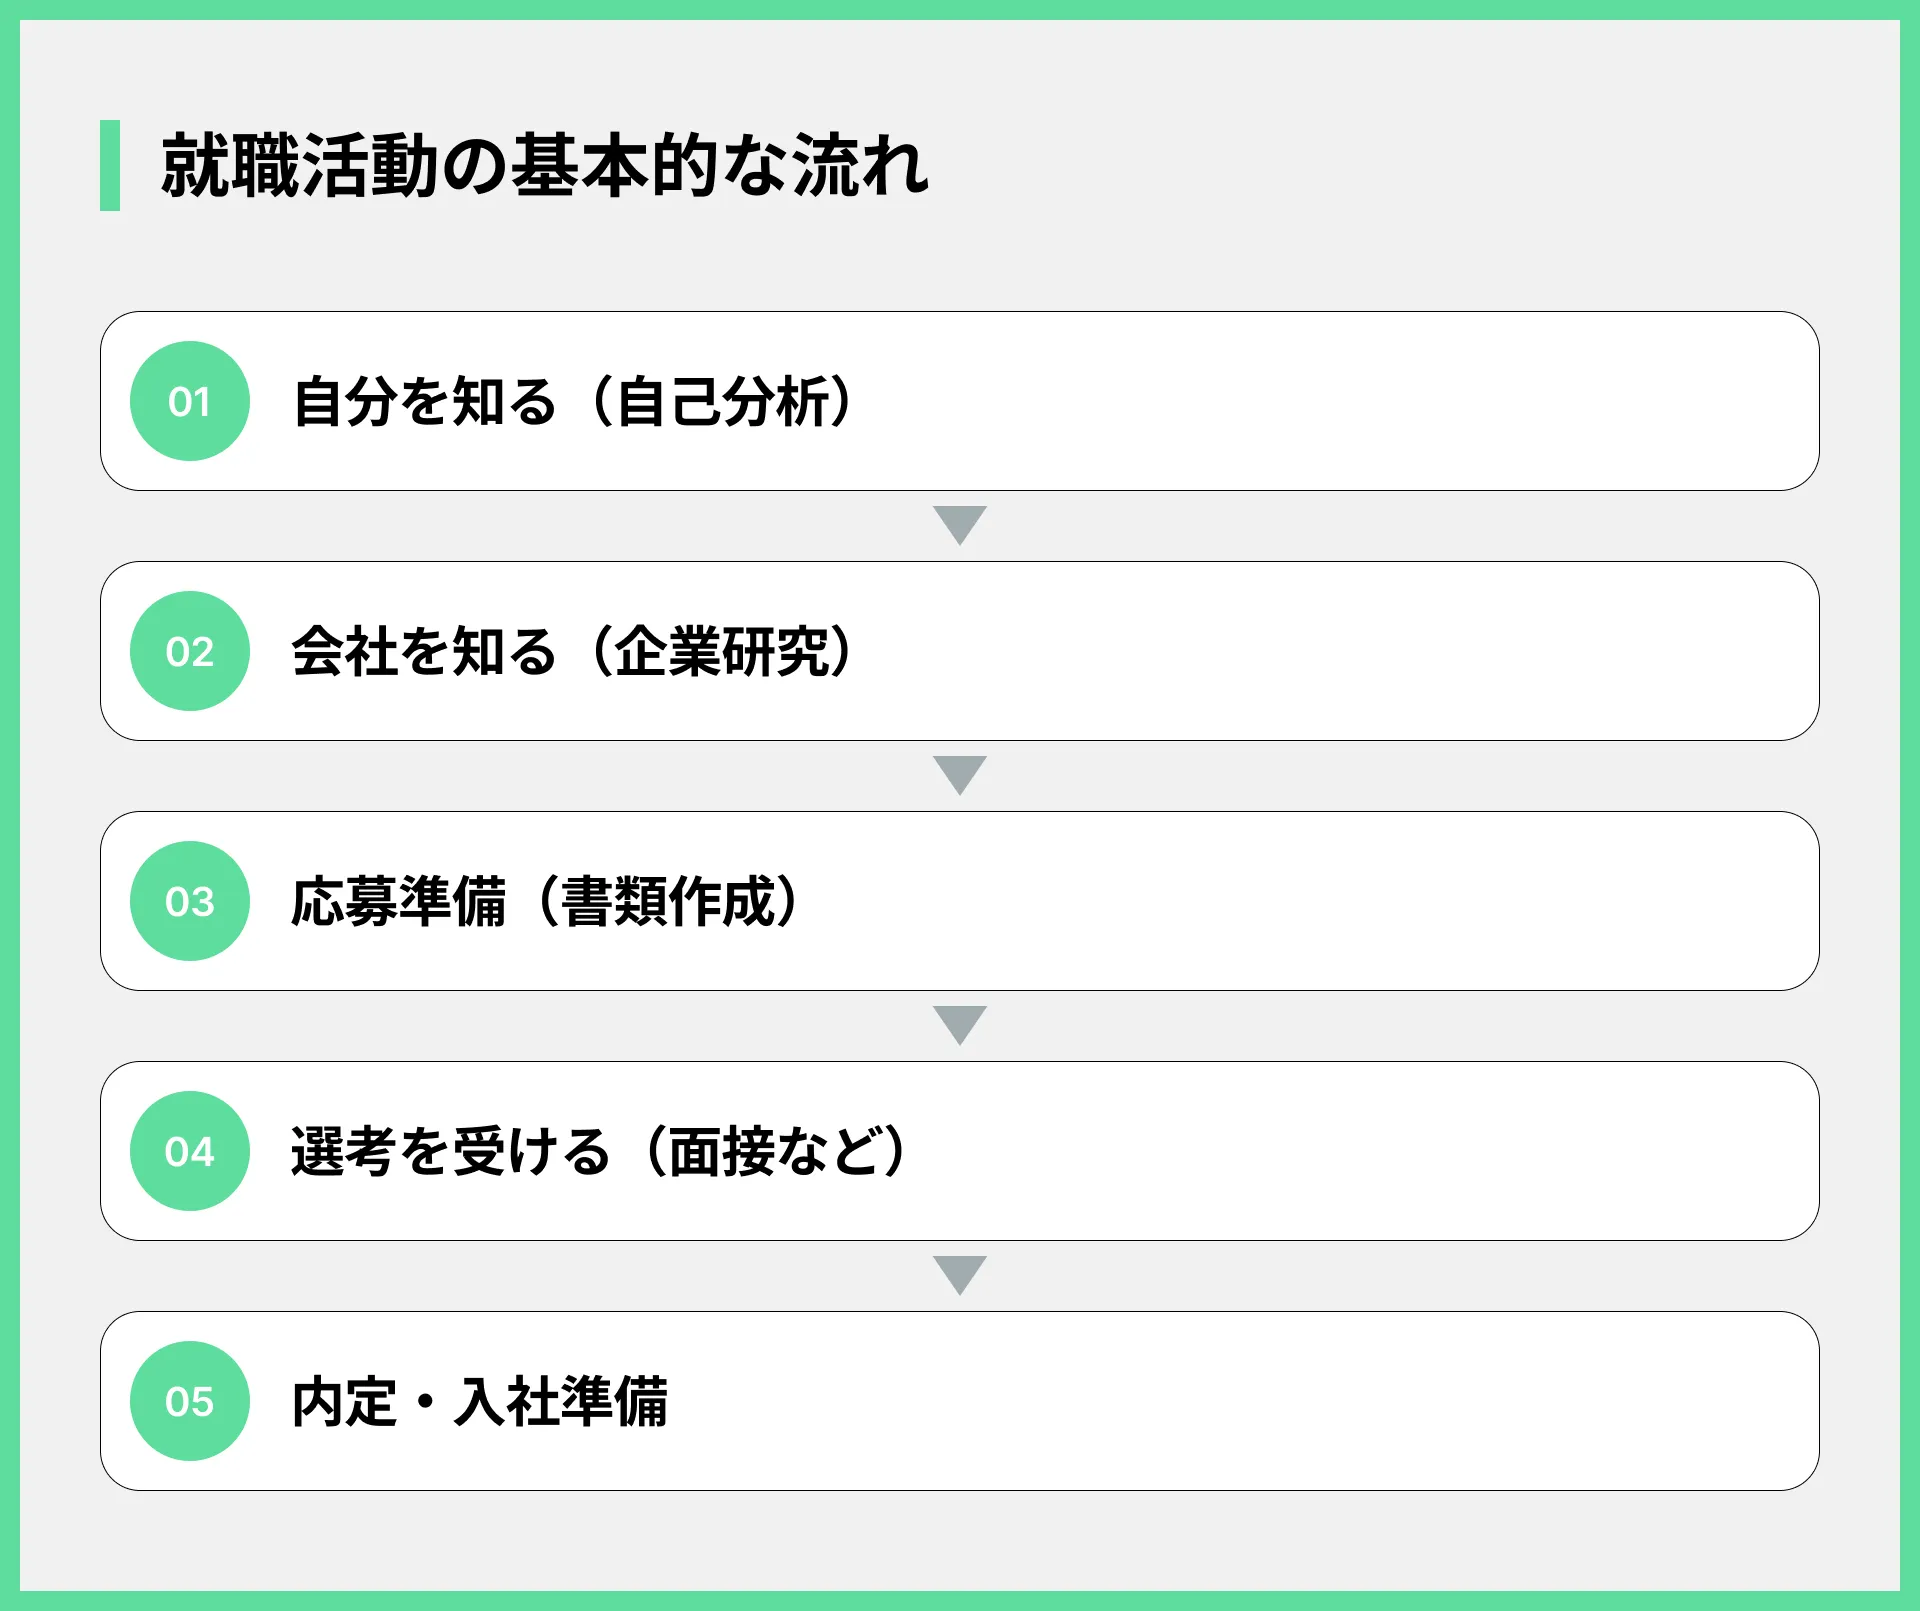
Task: Click the arrow below step 04 box
Action: click(x=960, y=1274)
